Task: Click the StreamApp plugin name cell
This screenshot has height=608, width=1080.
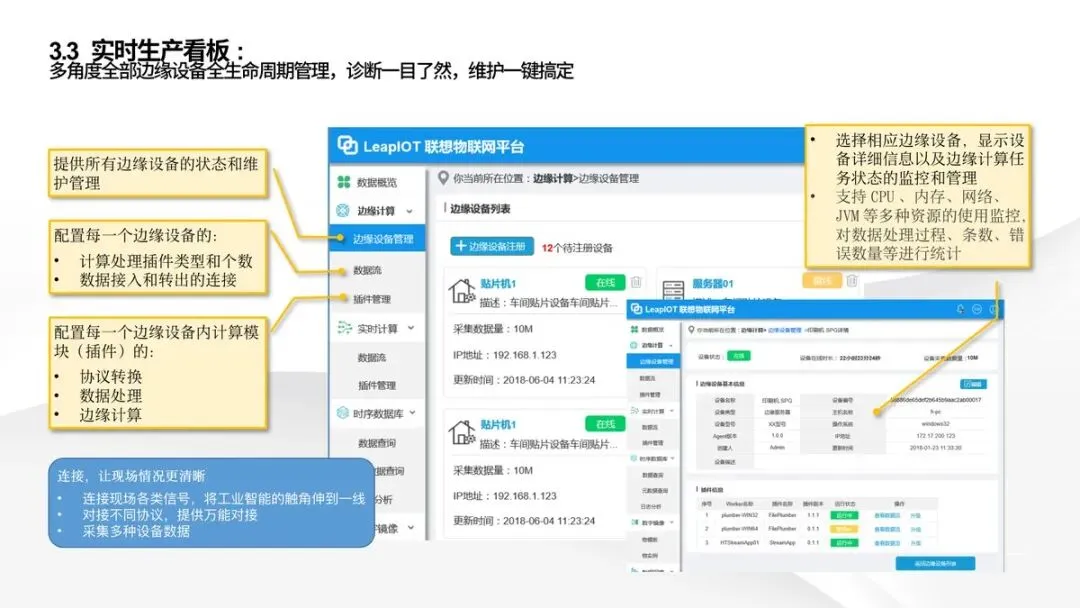Action: [782, 543]
